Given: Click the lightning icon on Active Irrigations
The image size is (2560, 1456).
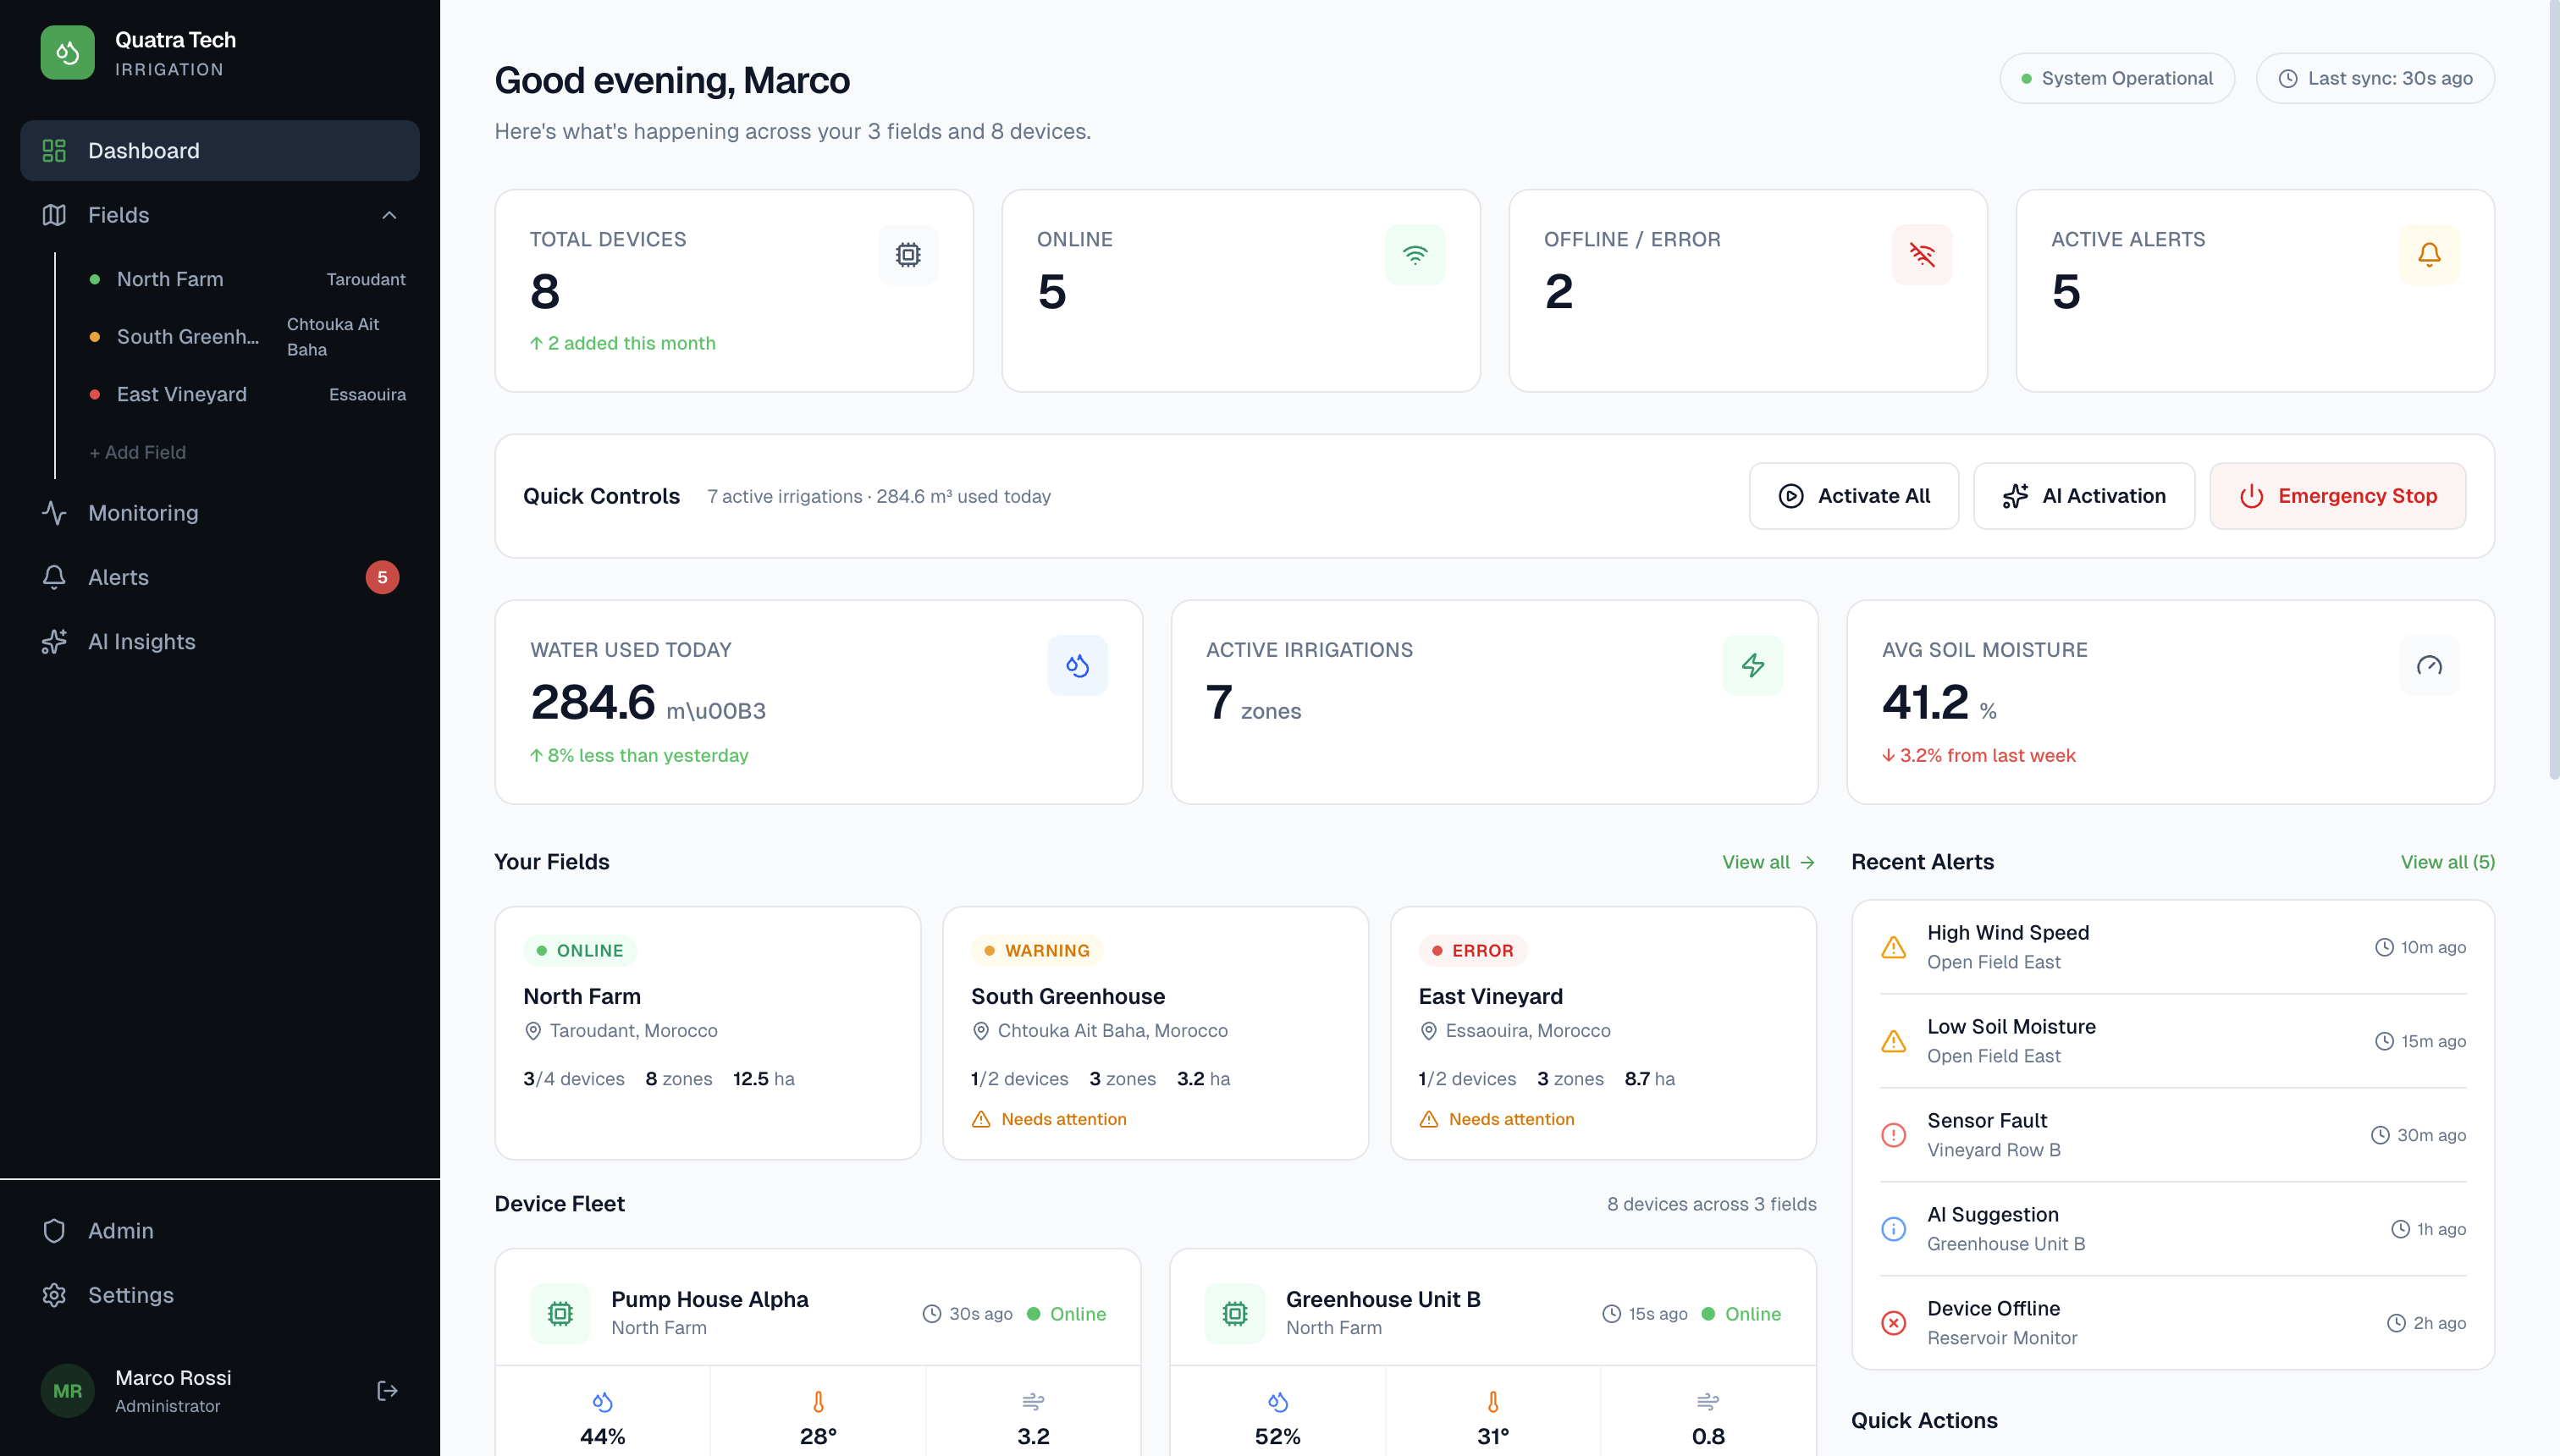Looking at the screenshot, I should click(x=1753, y=664).
